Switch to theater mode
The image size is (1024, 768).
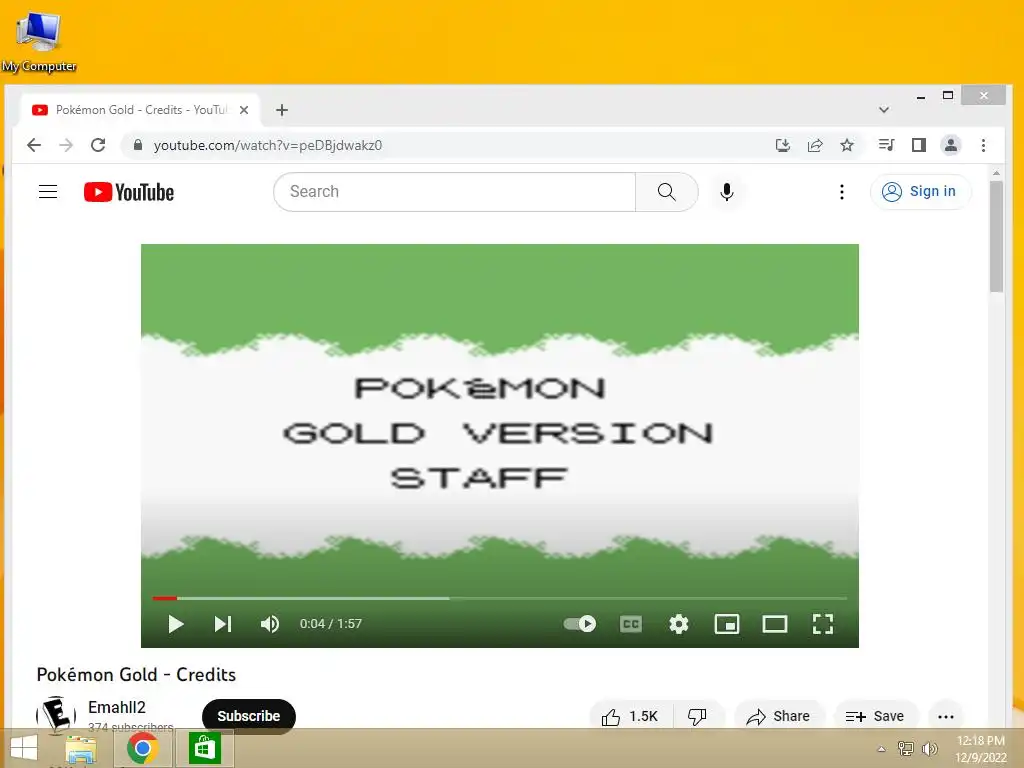coord(775,624)
